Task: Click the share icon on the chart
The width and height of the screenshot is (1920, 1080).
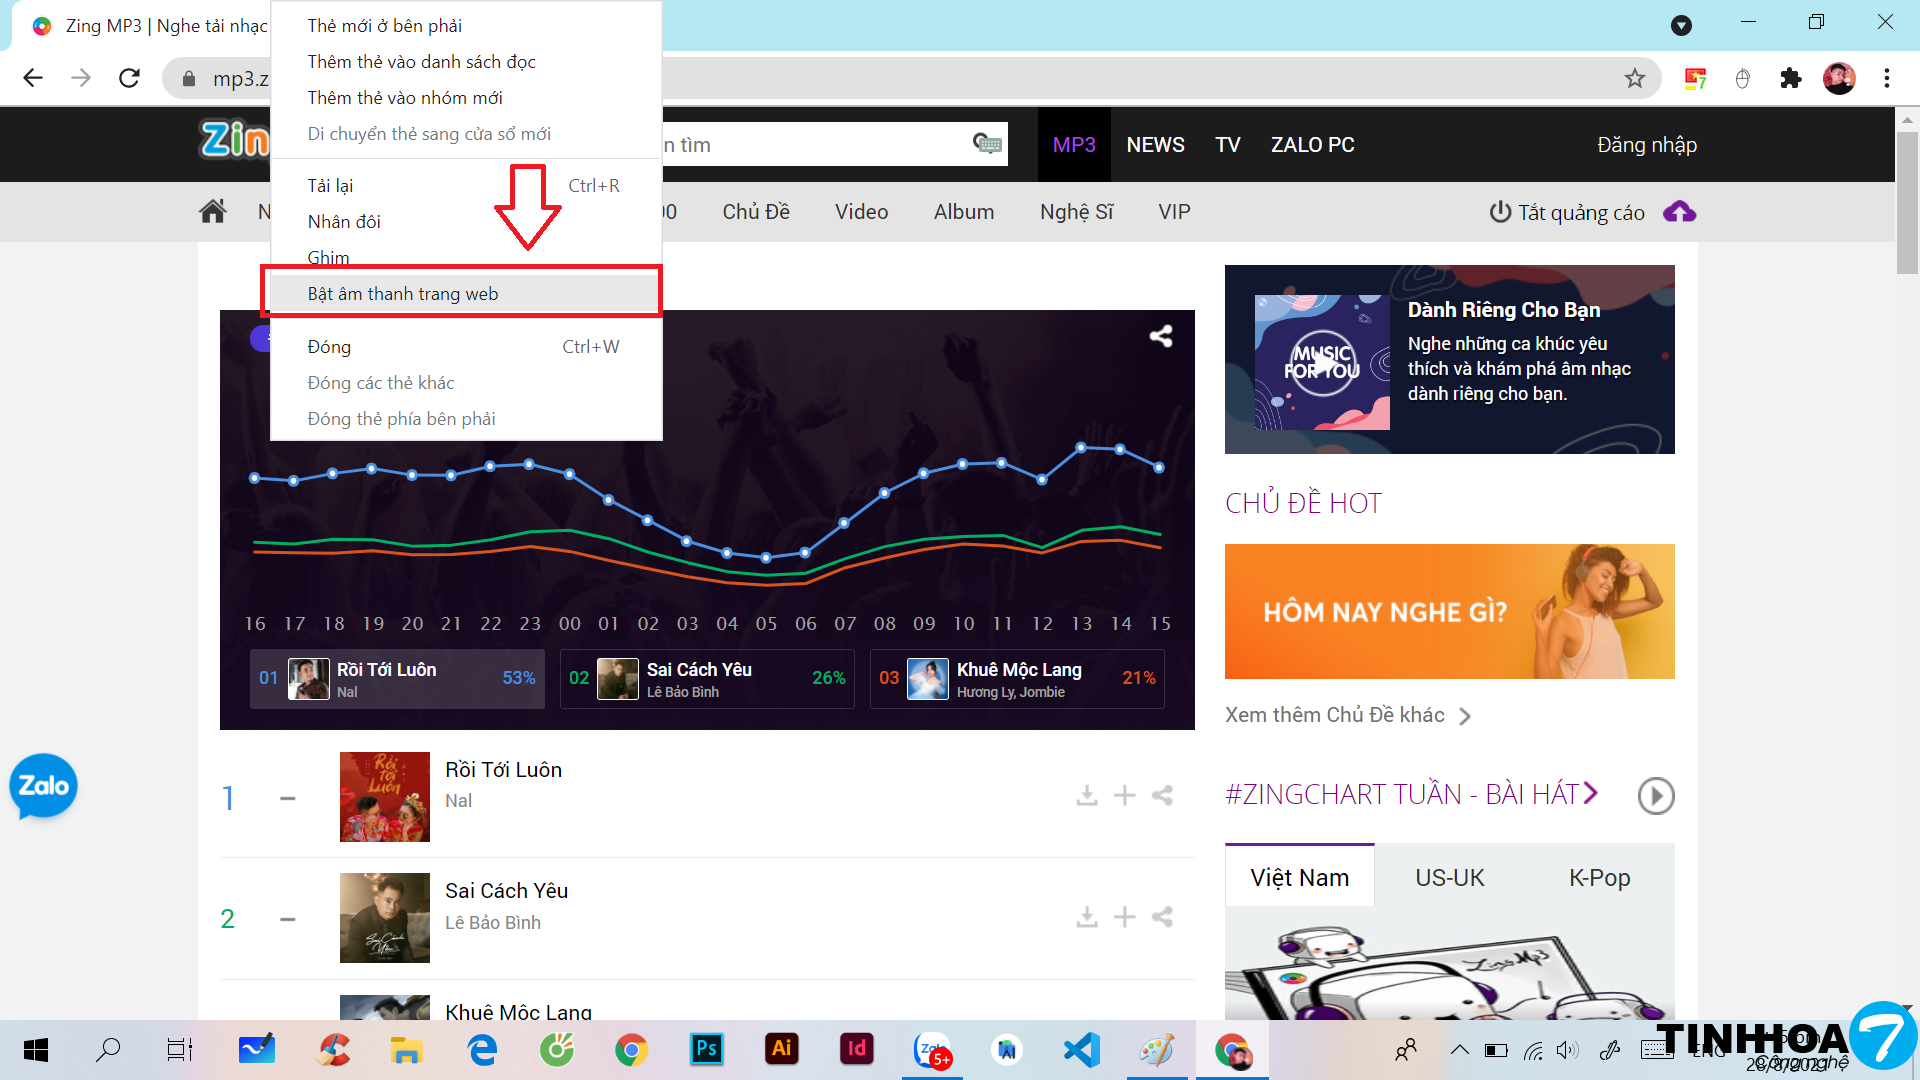Action: coord(1160,336)
